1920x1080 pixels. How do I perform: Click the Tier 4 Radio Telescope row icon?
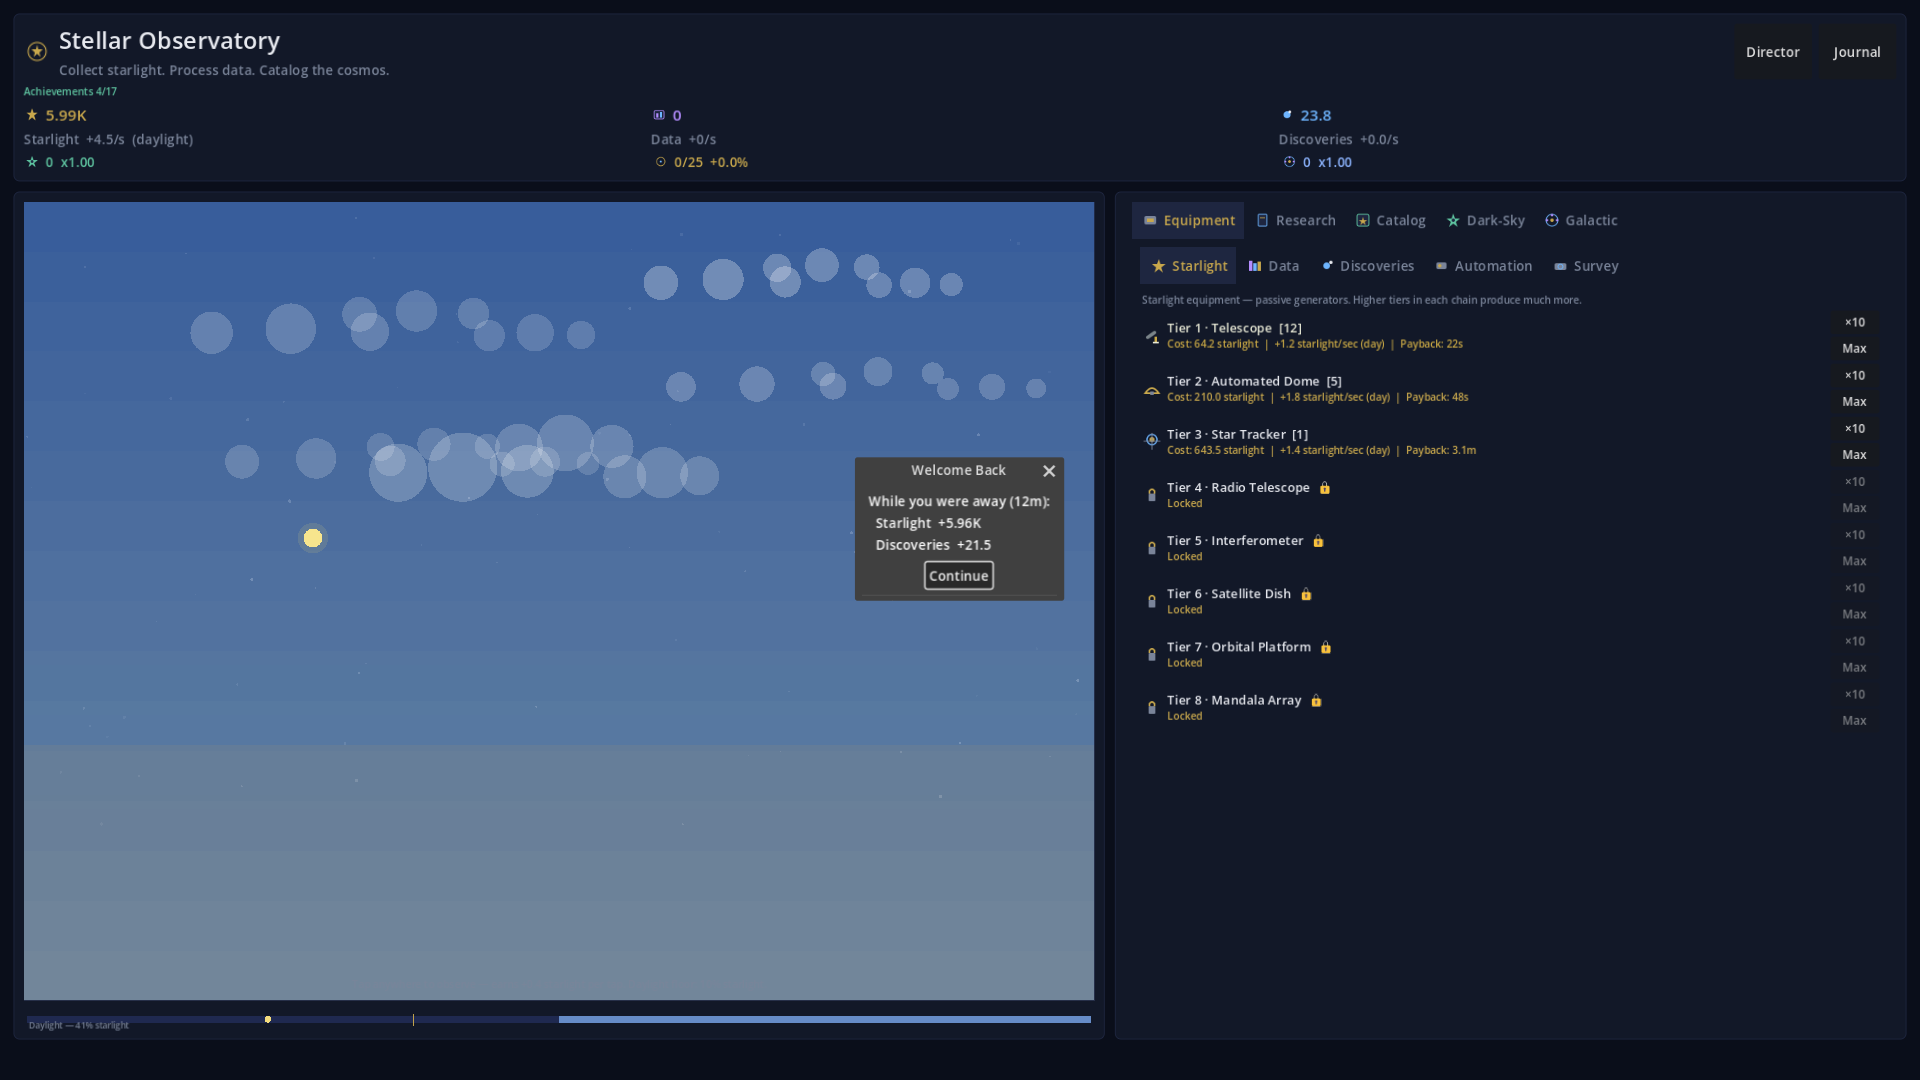click(x=1152, y=495)
